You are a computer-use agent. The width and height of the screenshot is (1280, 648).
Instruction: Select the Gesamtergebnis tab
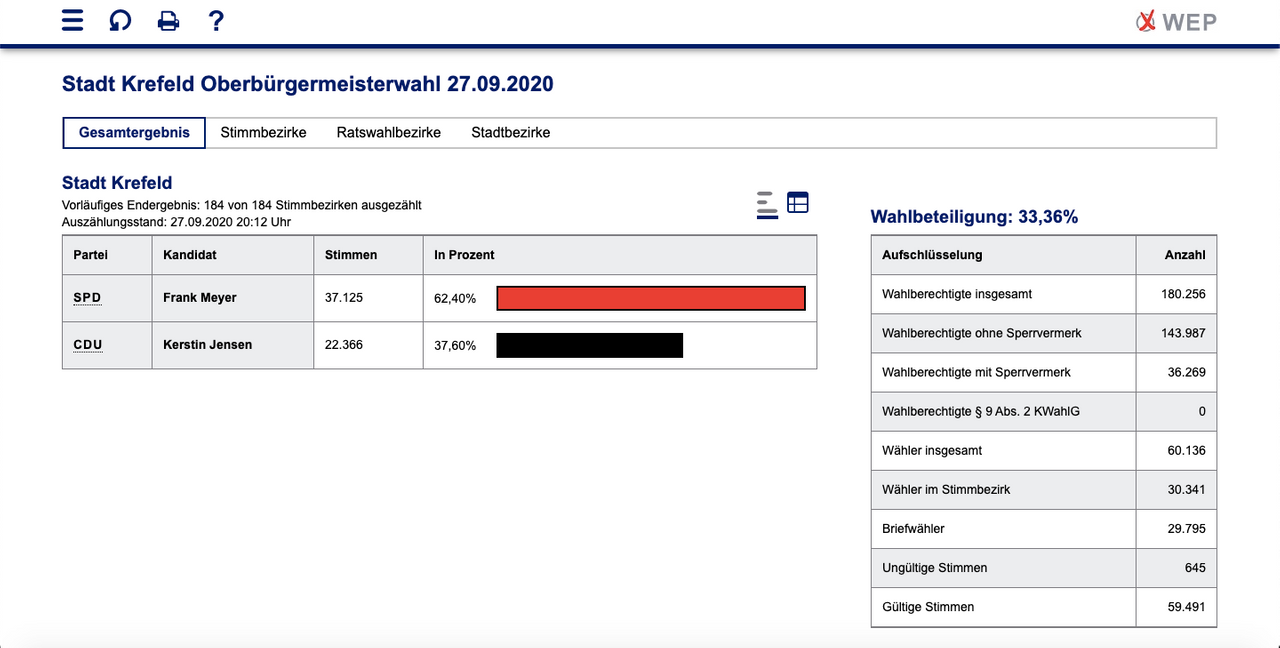(x=134, y=133)
